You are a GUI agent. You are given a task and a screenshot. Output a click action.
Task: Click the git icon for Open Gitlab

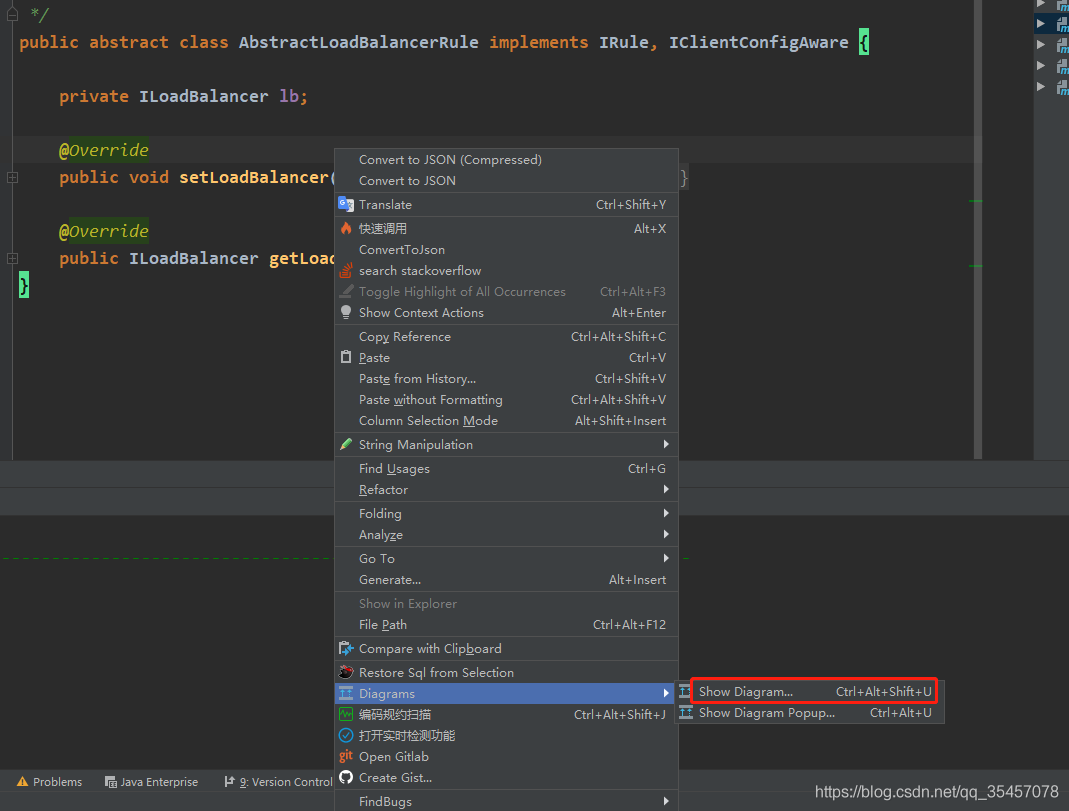click(x=346, y=756)
